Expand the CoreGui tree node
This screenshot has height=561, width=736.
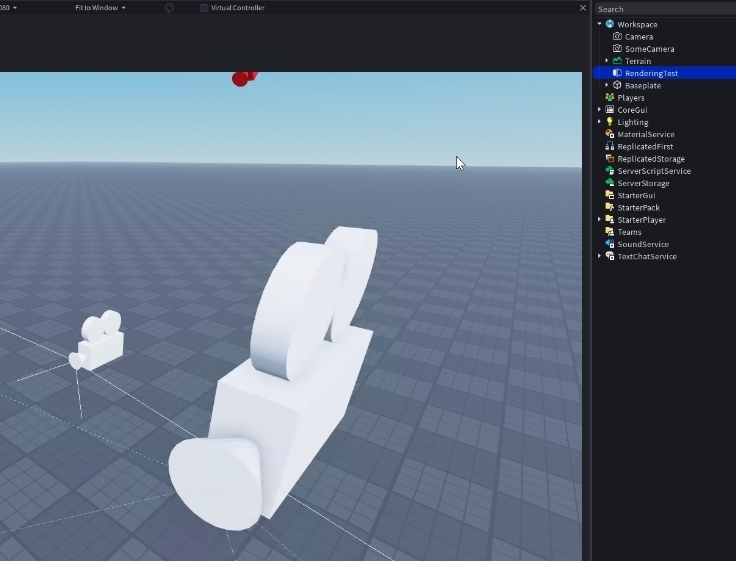pos(599,109)
